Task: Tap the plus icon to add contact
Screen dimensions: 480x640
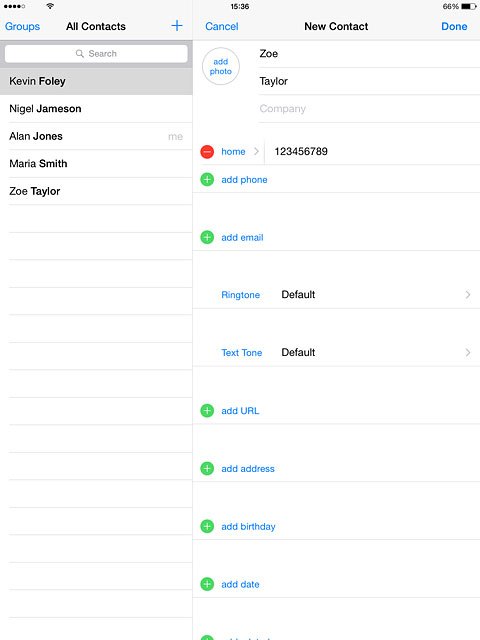Action: 177,26
